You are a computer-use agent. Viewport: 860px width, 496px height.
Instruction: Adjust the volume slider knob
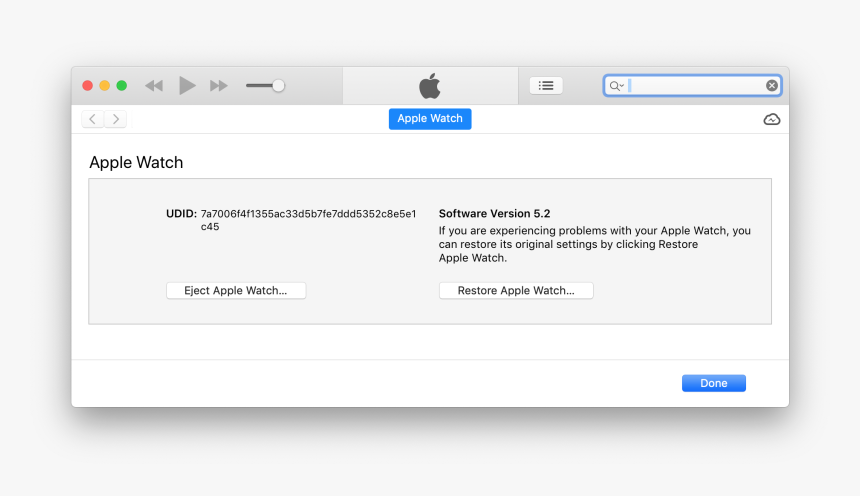point(279,86)
